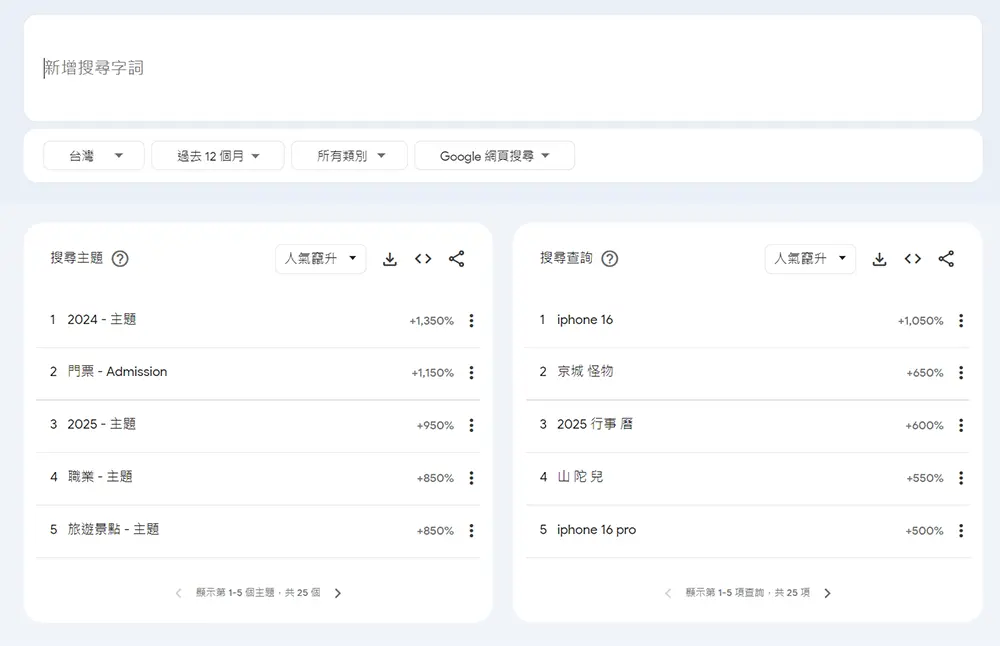The width and height of the screenshot is (1000, 646).
Task: Open more options for 門票 - Admission row
Action: [471, 372]
